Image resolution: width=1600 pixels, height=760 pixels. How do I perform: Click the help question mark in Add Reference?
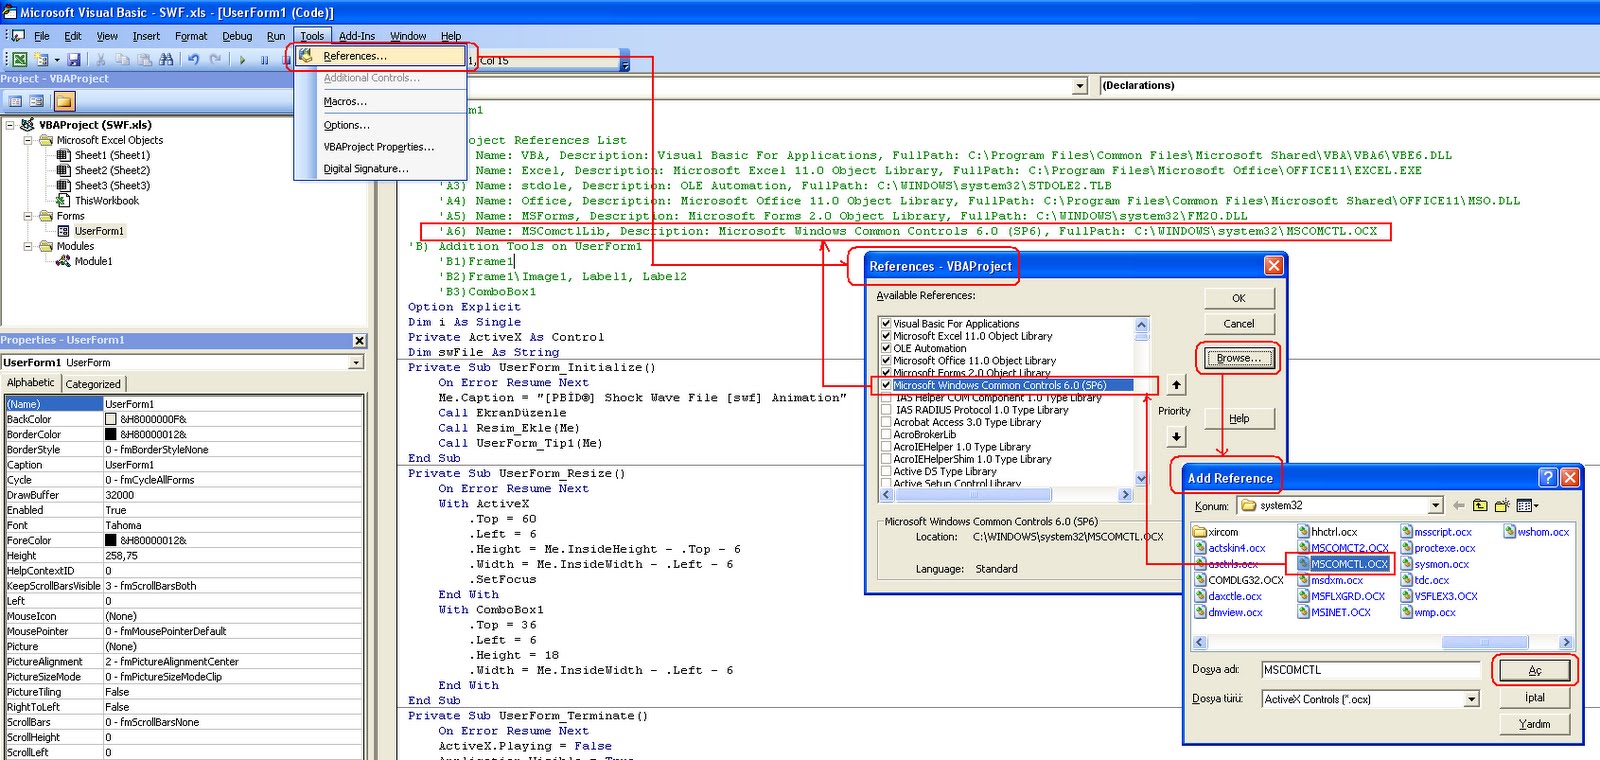pyautogui.click(x=1548, y=478)
